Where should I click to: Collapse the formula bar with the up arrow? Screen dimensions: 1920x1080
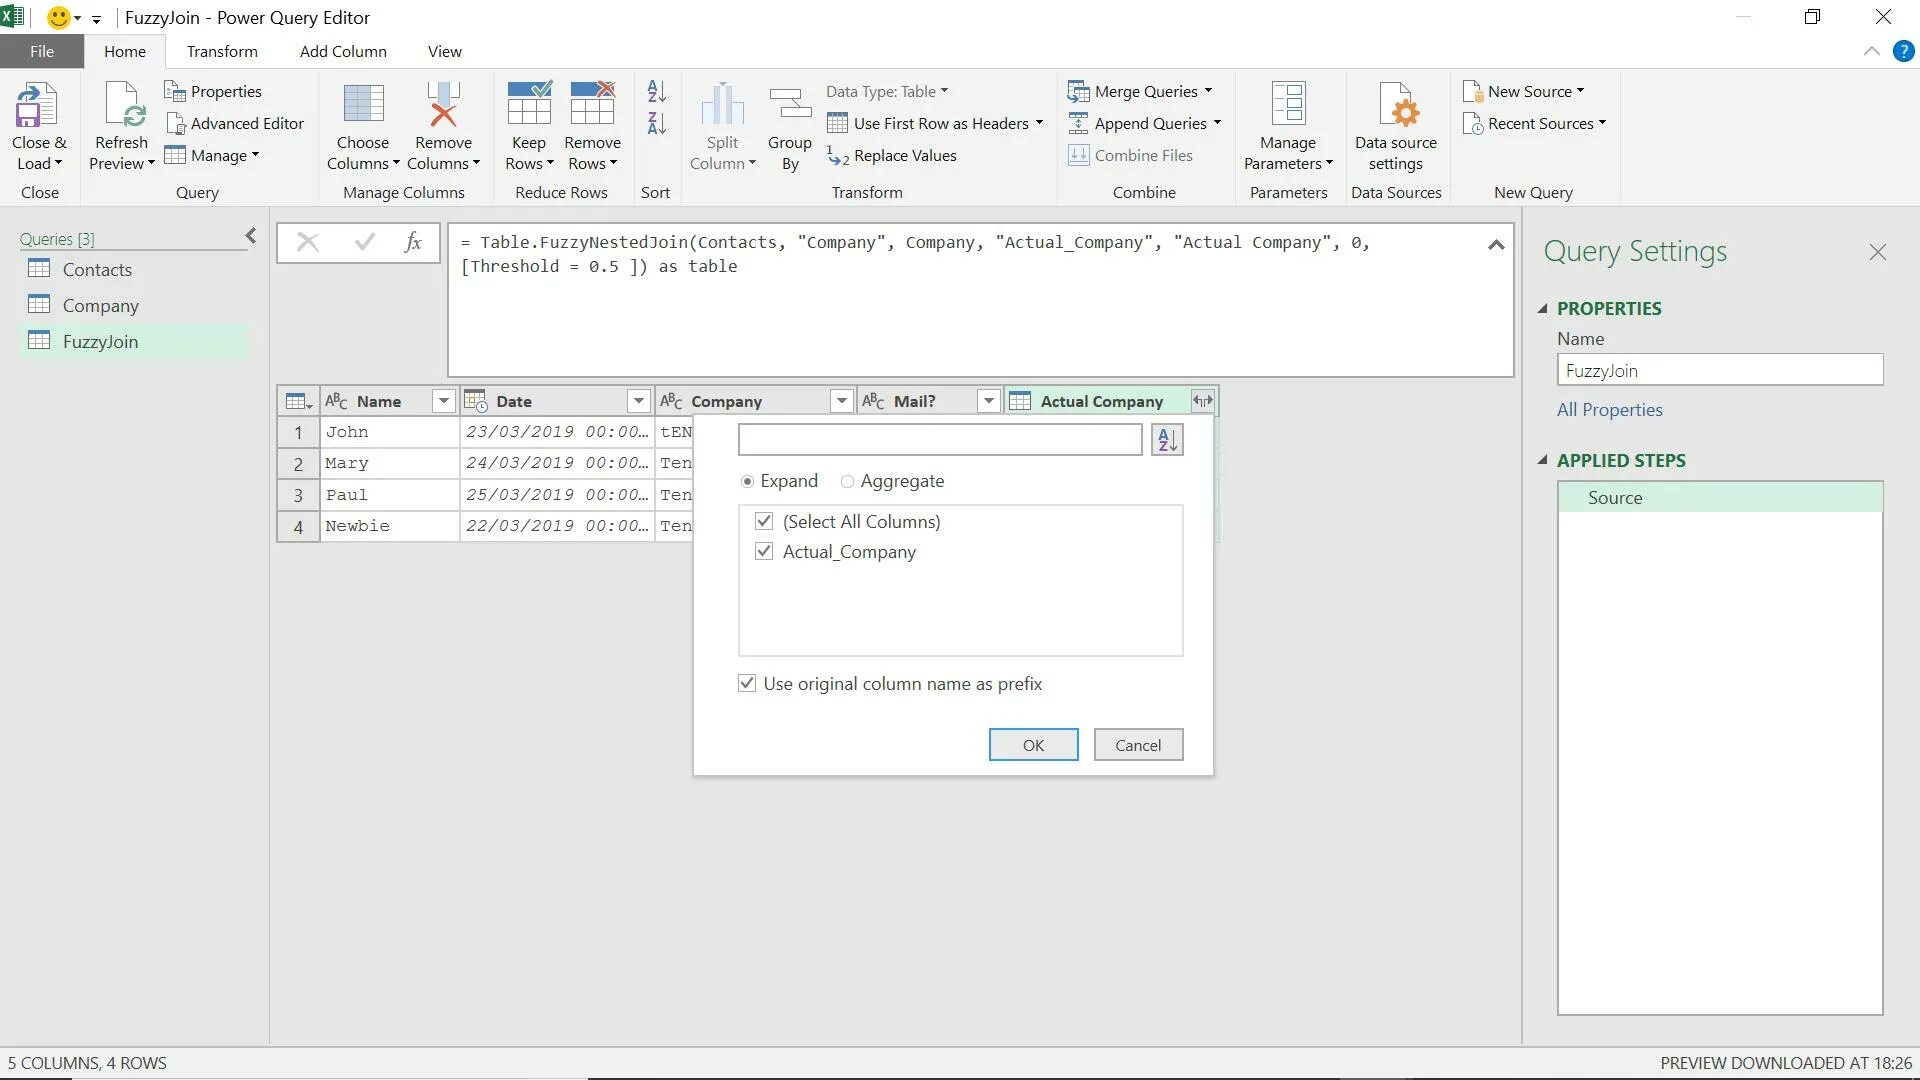[1496, 244]
